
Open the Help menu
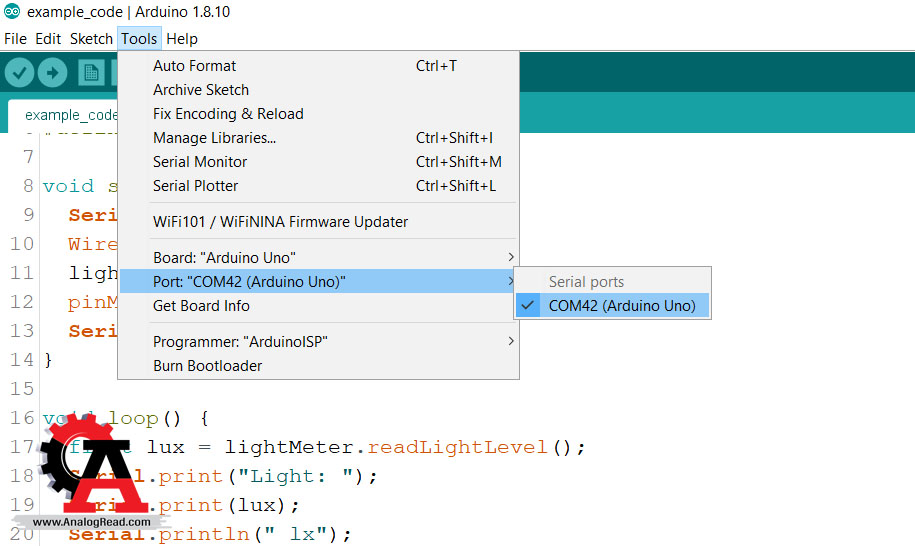182,39
